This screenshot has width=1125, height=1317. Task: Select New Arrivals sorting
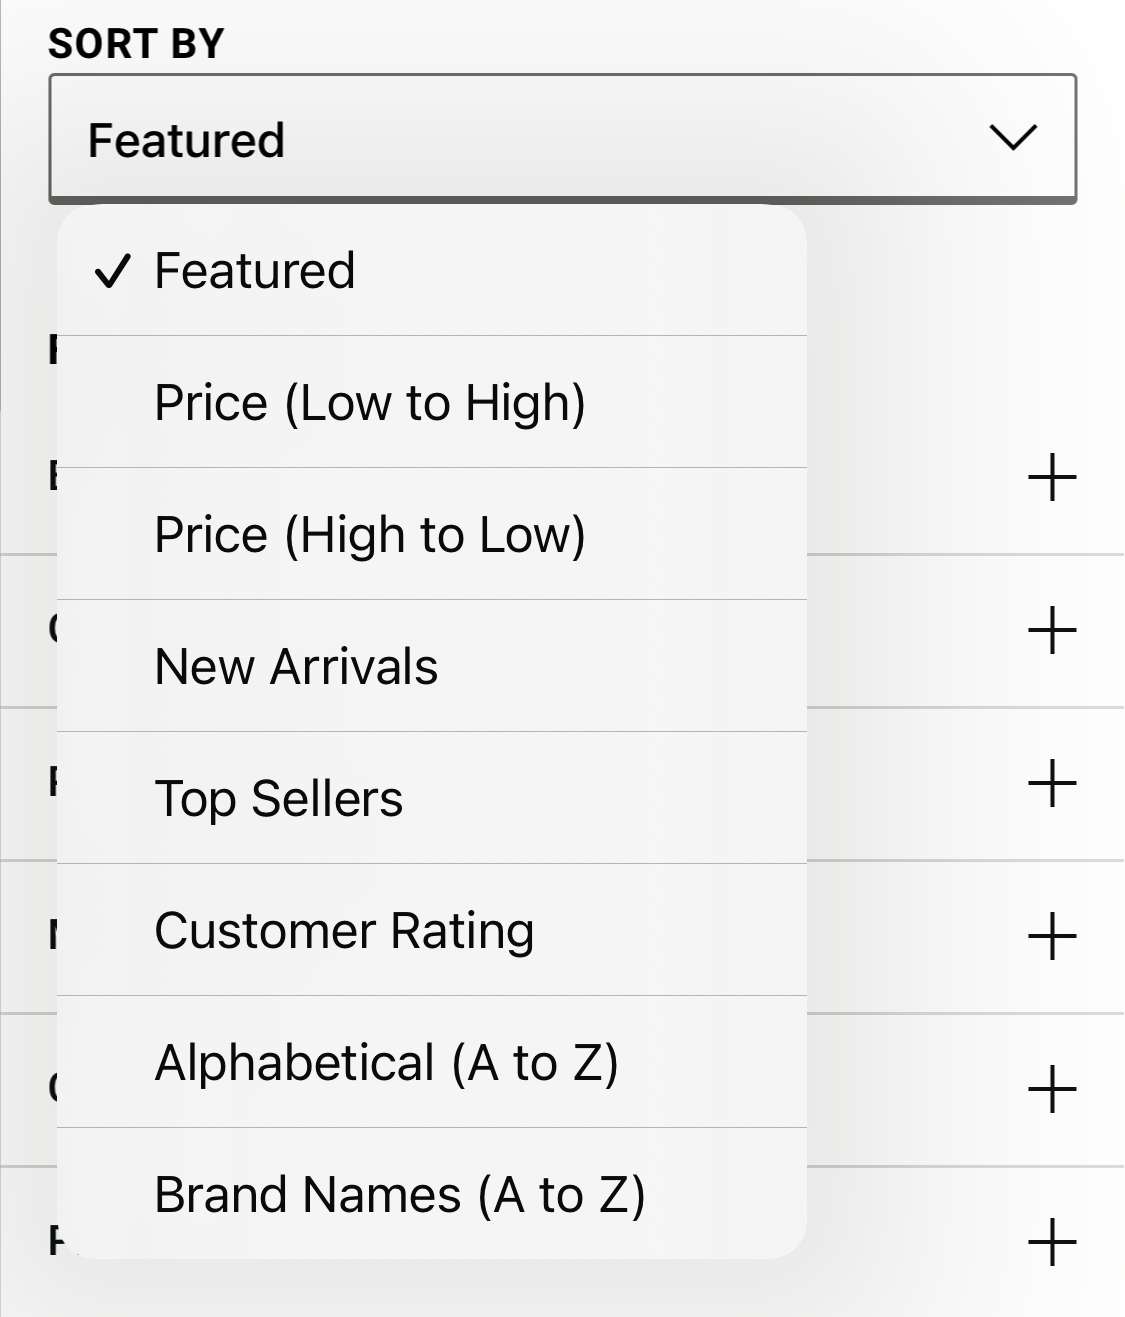(x=296, y=666)
